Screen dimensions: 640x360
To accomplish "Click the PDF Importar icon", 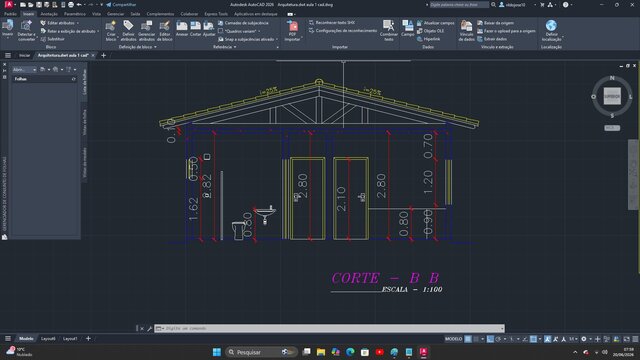I will tap(292, 26).
